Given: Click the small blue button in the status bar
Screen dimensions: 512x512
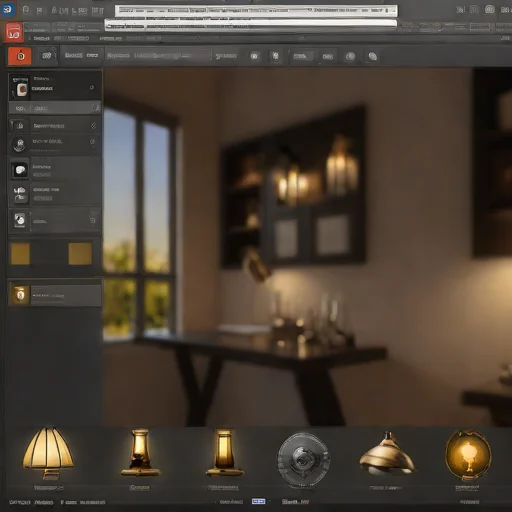Looking at the screenshot, I should coord(259,501).
